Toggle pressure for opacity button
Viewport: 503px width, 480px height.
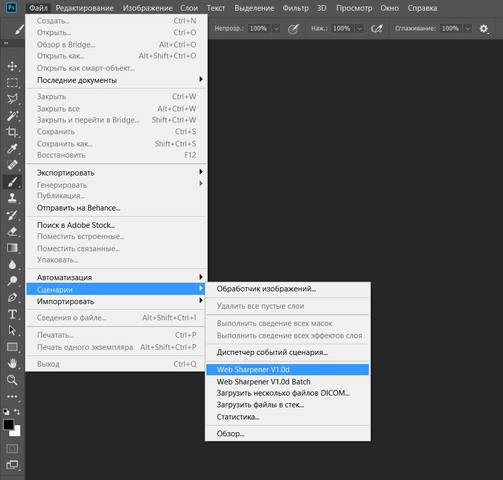point(293,29)
